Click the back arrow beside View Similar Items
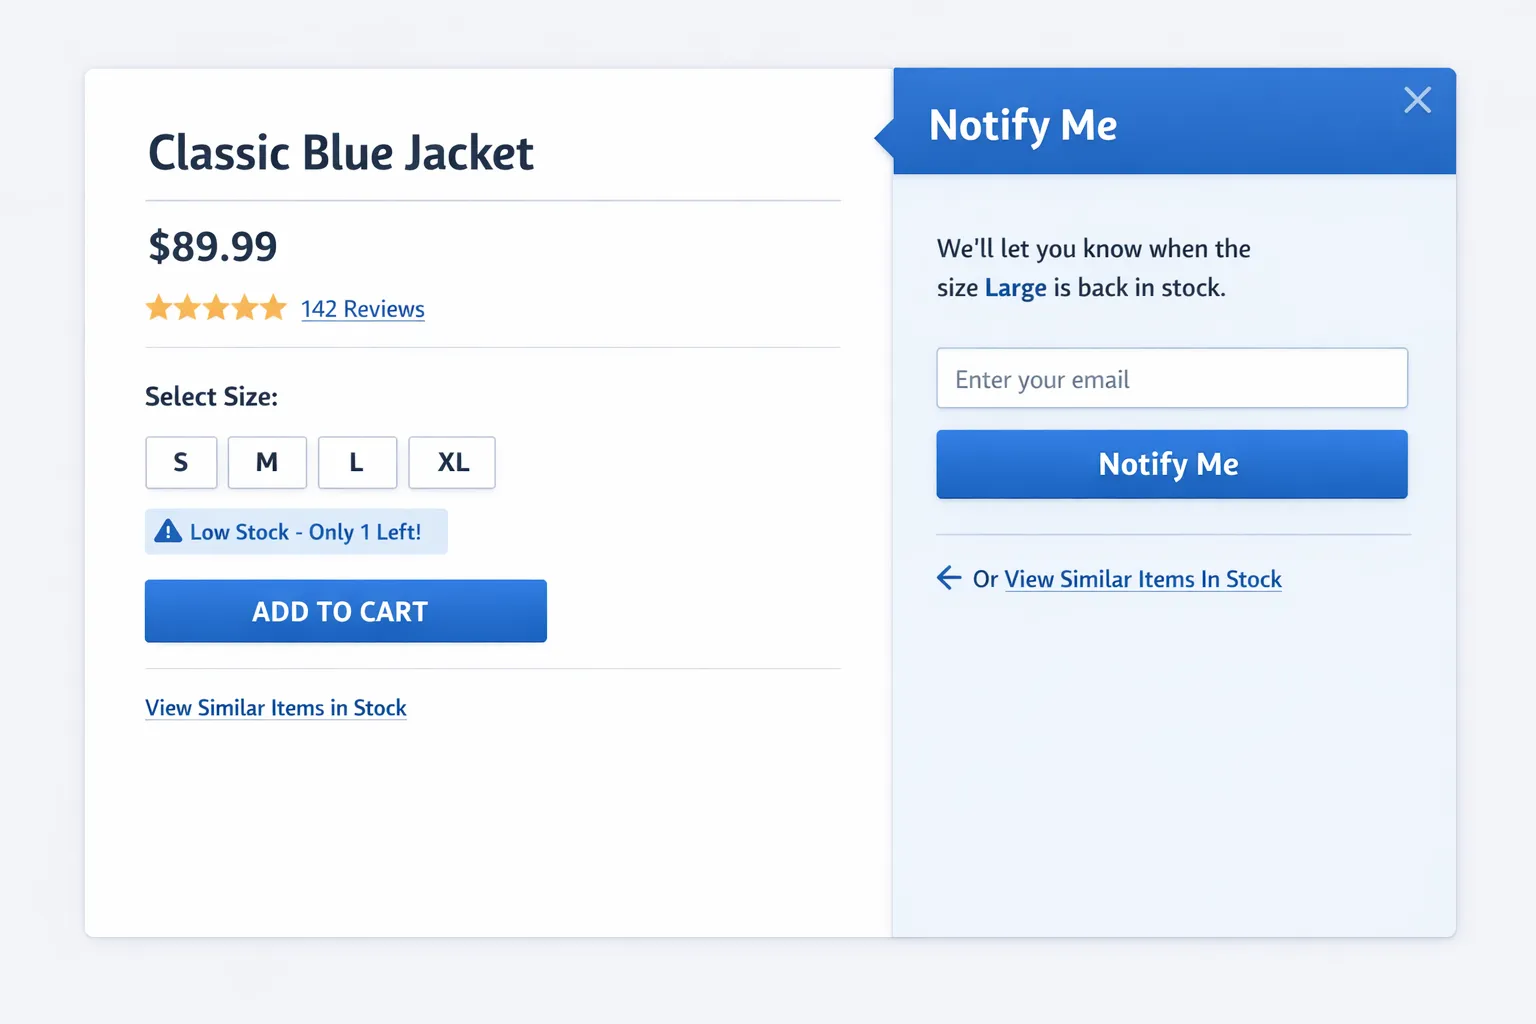 coord(948,578)
